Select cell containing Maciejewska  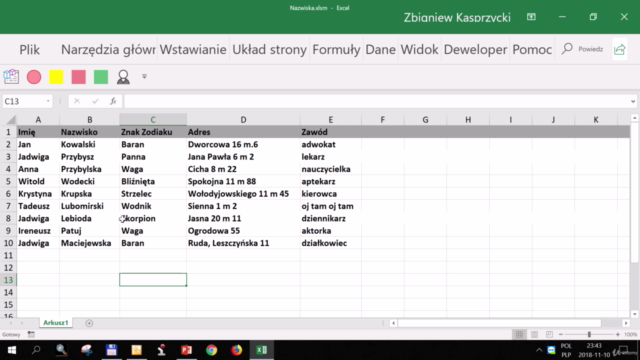[x=89, y=243]
